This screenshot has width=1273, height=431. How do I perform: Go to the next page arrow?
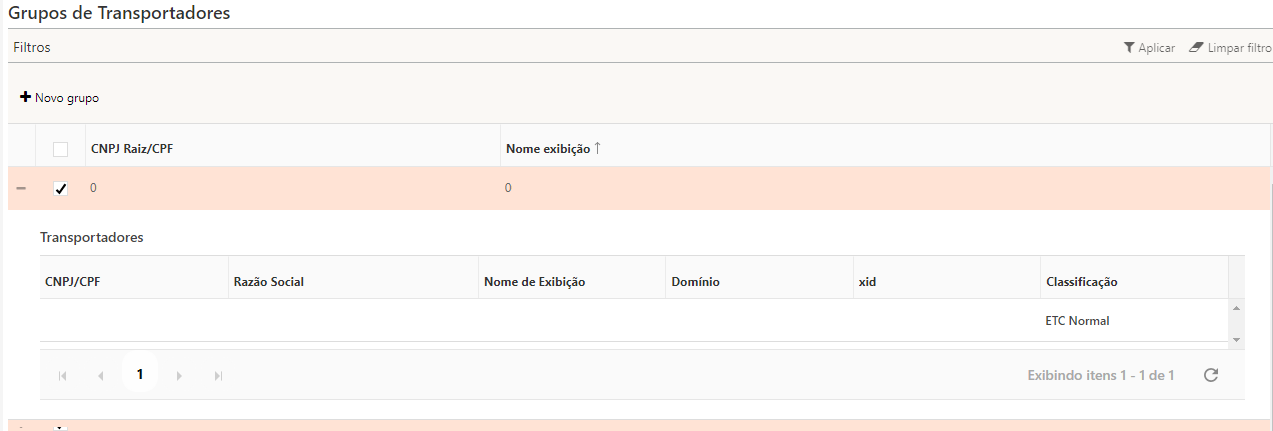[x=179, y=376]
